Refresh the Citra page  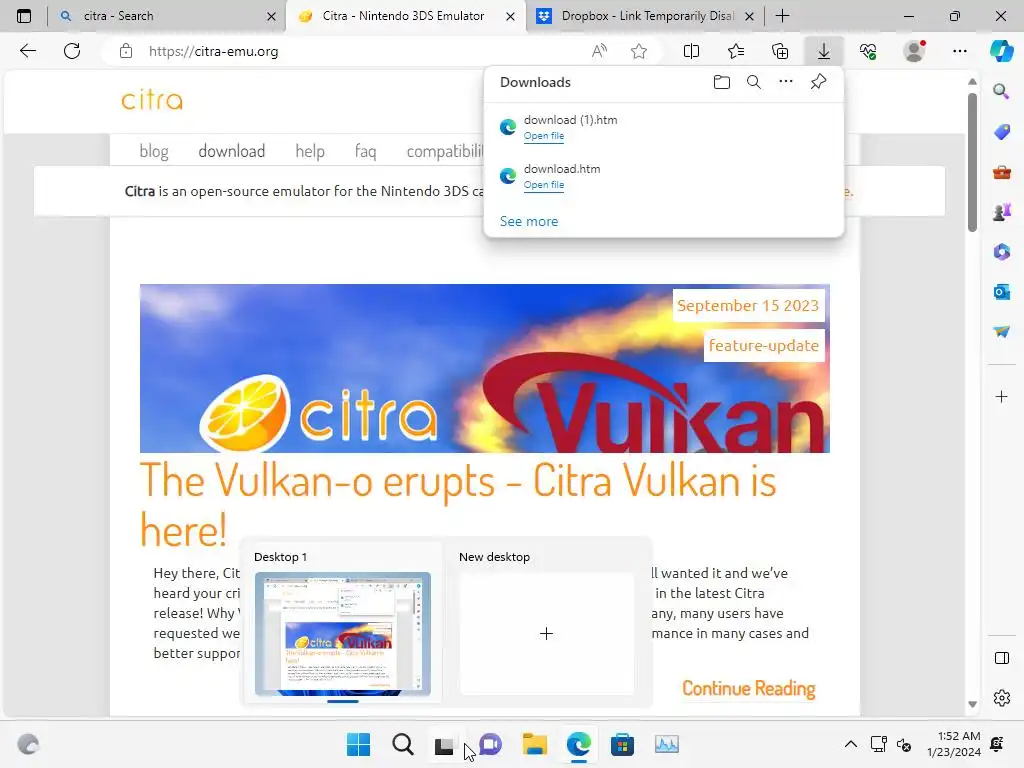click(x=72, y=51)
